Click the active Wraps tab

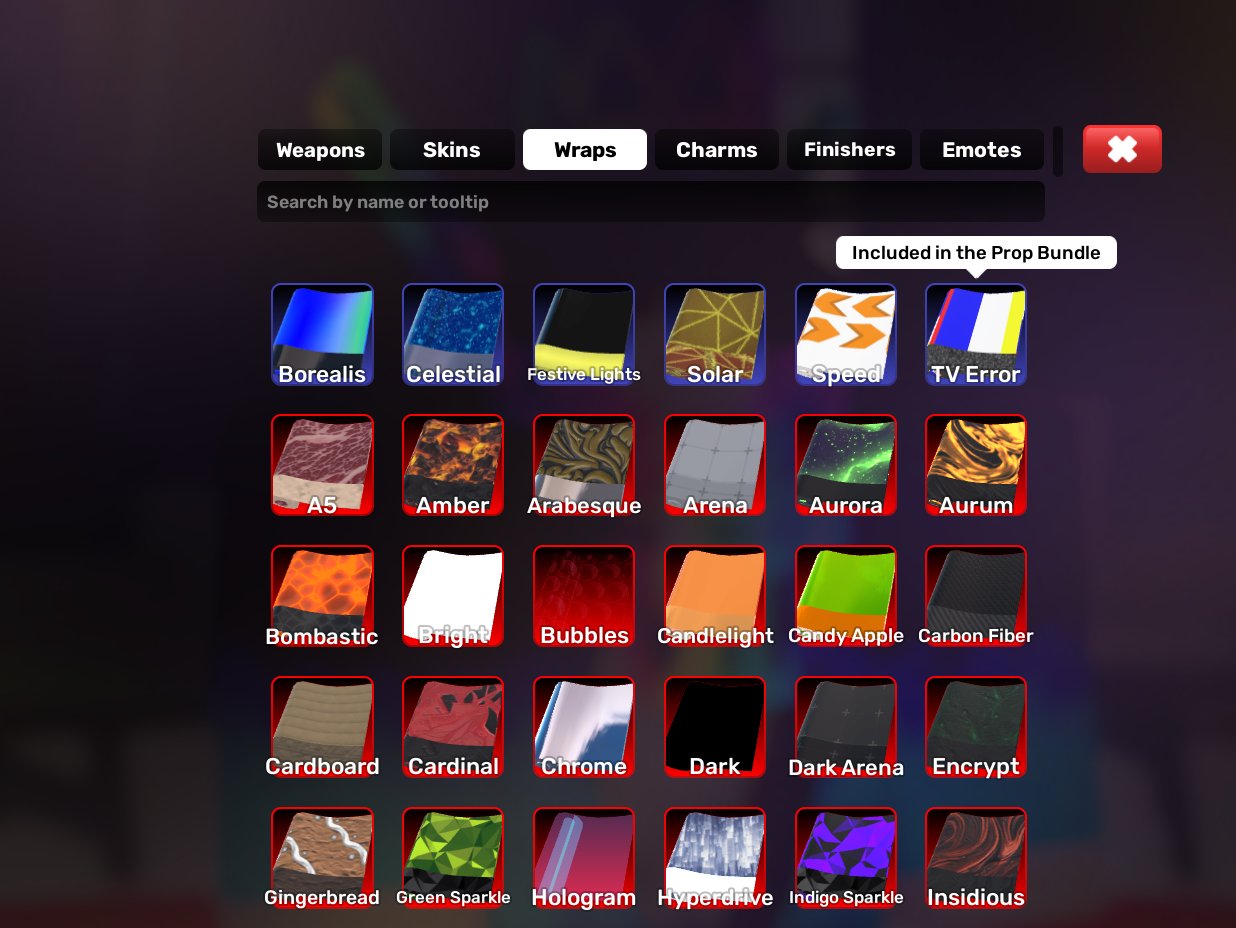(x=585, y=150)
